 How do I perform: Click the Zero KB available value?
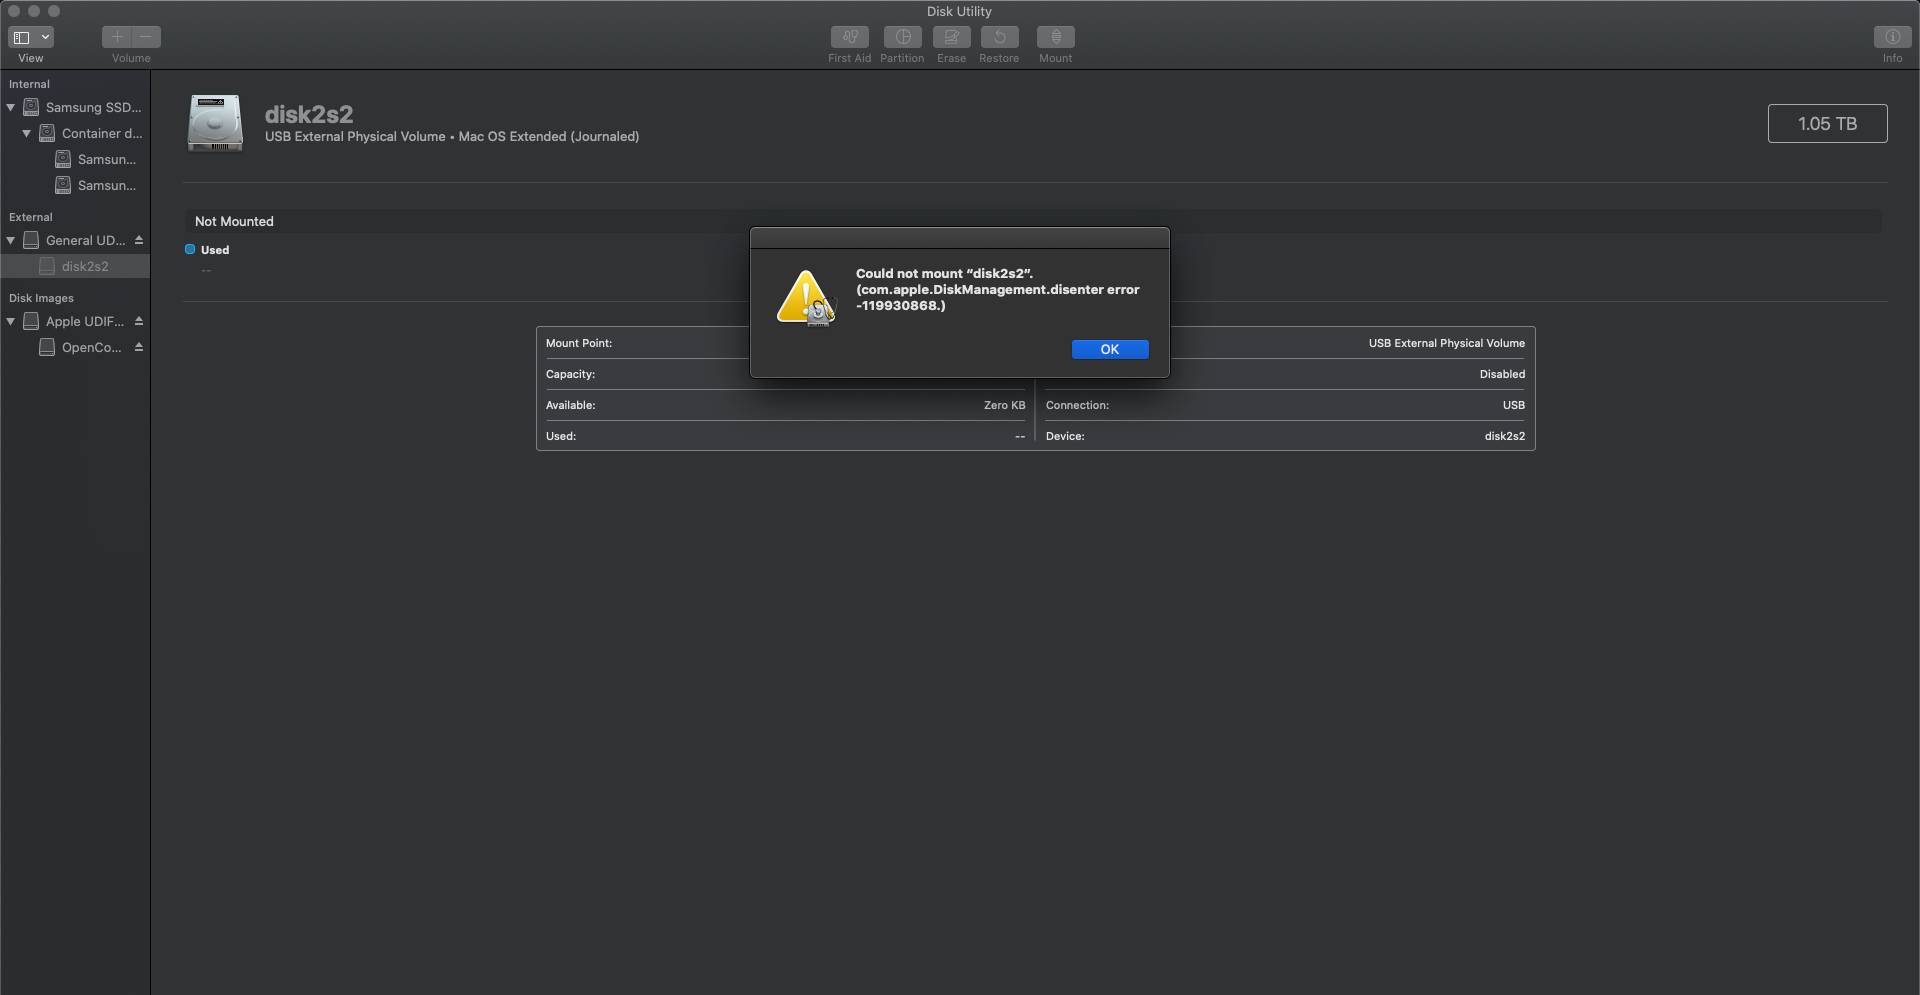point(1004,405)
